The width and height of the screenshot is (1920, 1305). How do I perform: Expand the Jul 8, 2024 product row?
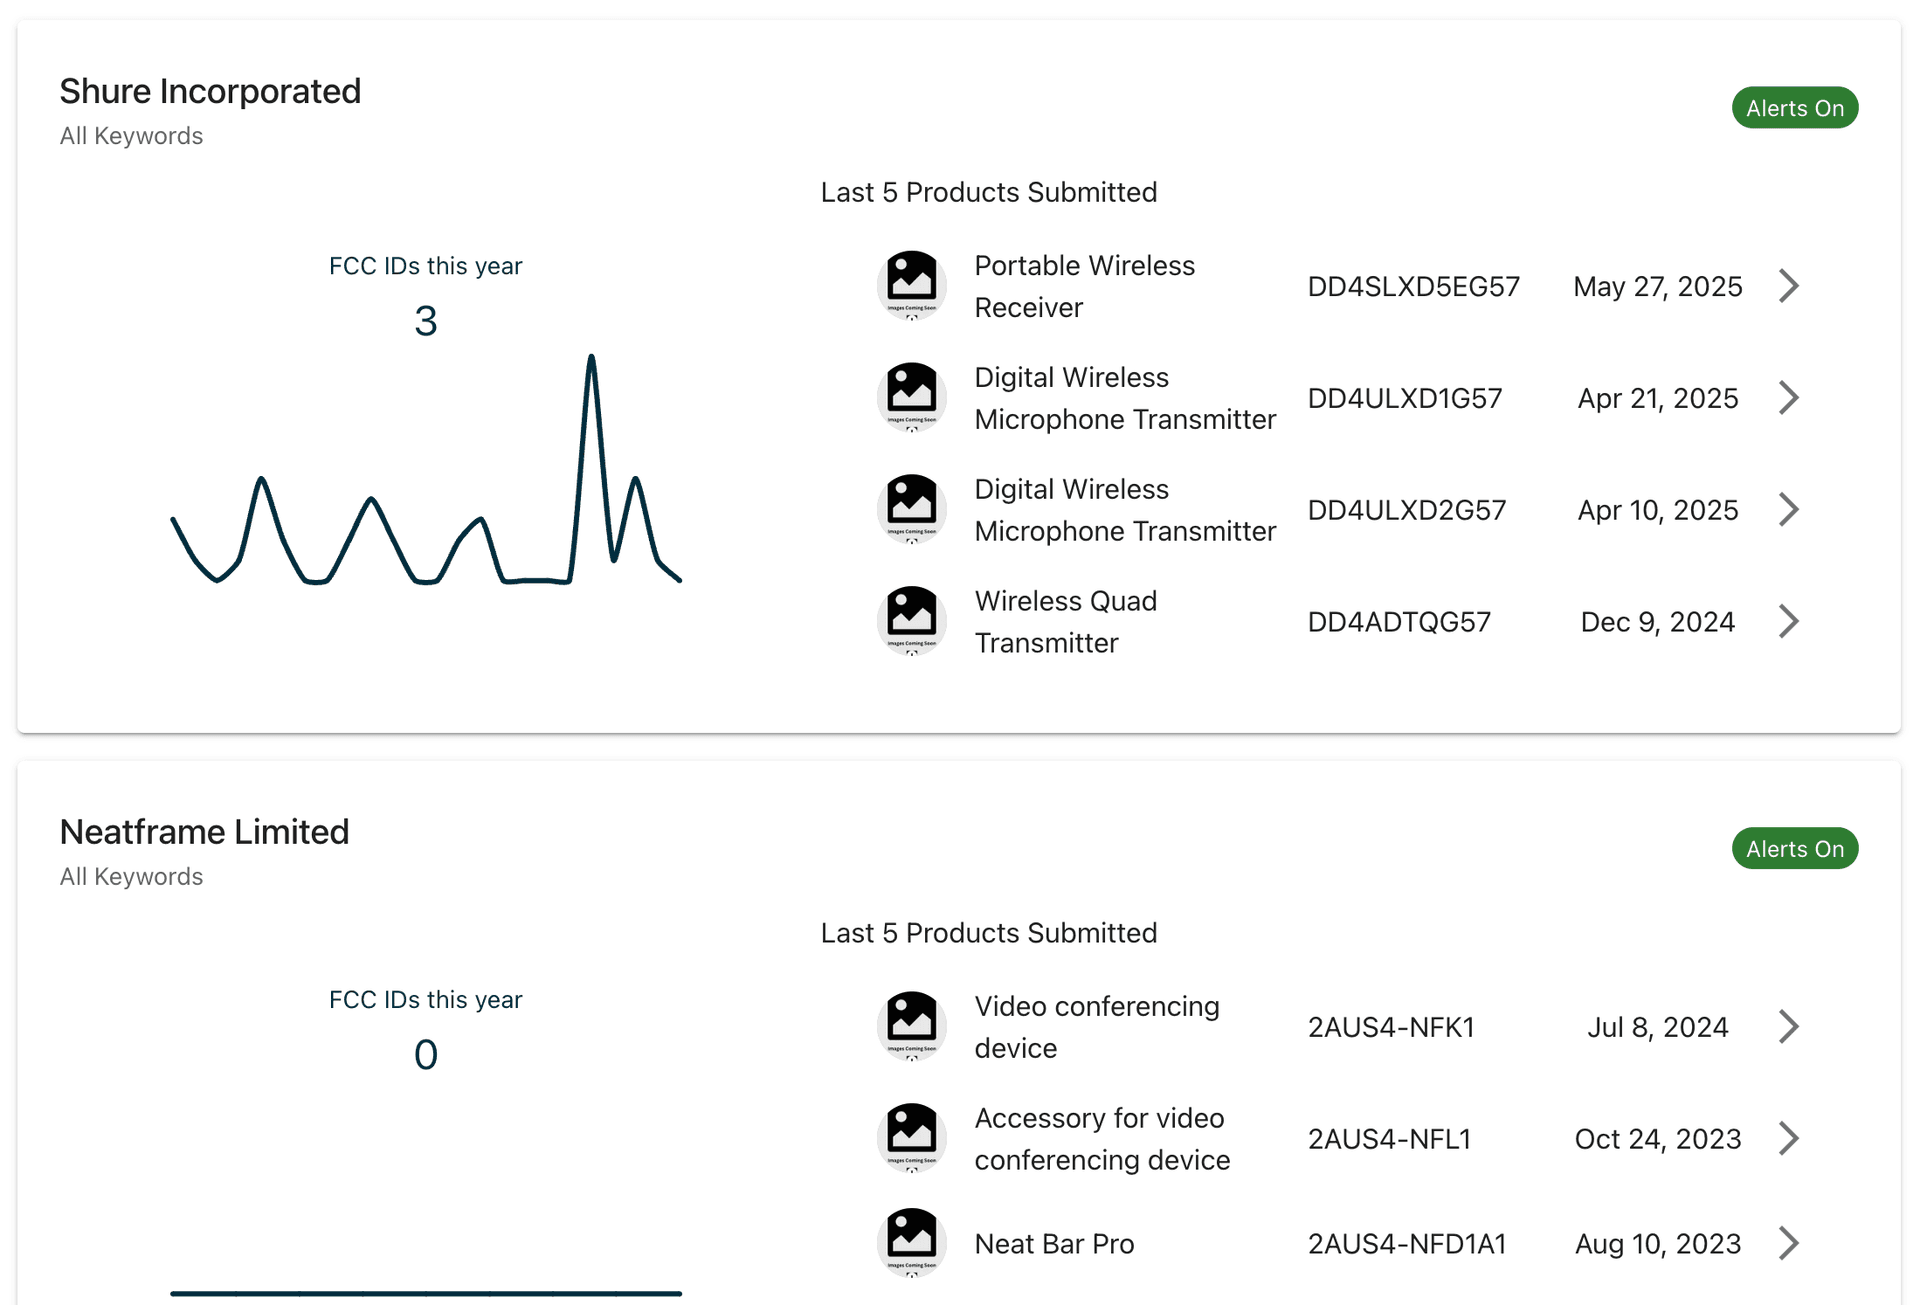(1789, 1027)
